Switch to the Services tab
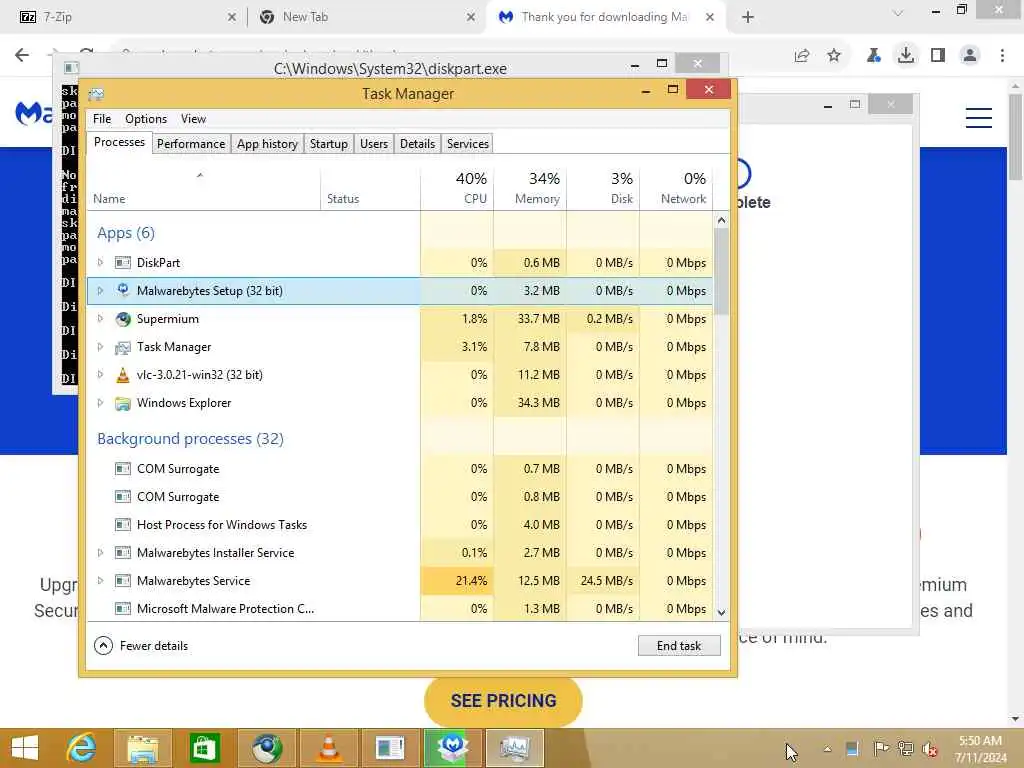 [x=468, y=144]
